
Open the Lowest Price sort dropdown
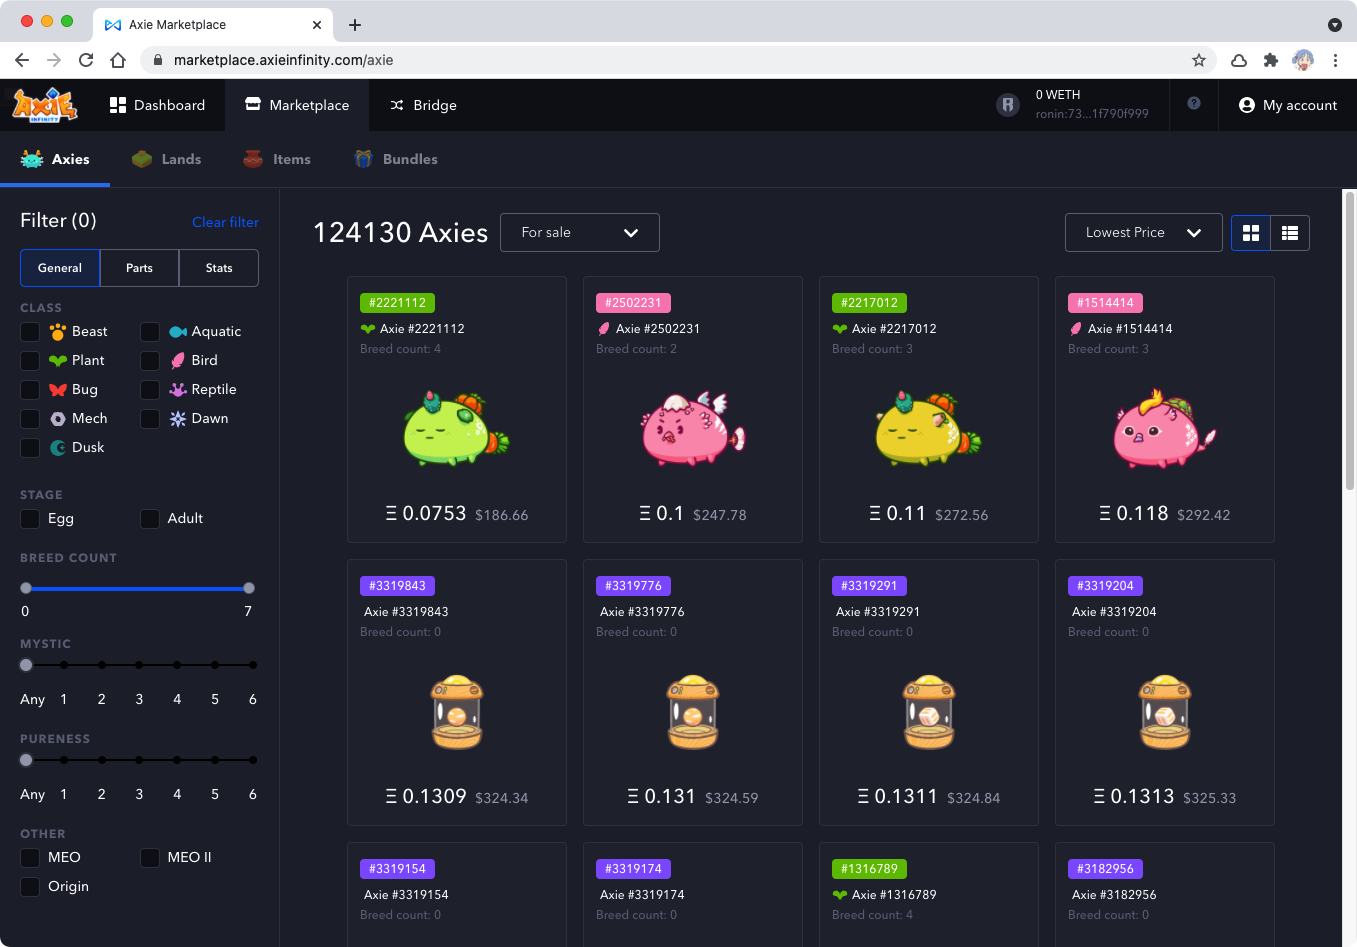point(1143,232)
